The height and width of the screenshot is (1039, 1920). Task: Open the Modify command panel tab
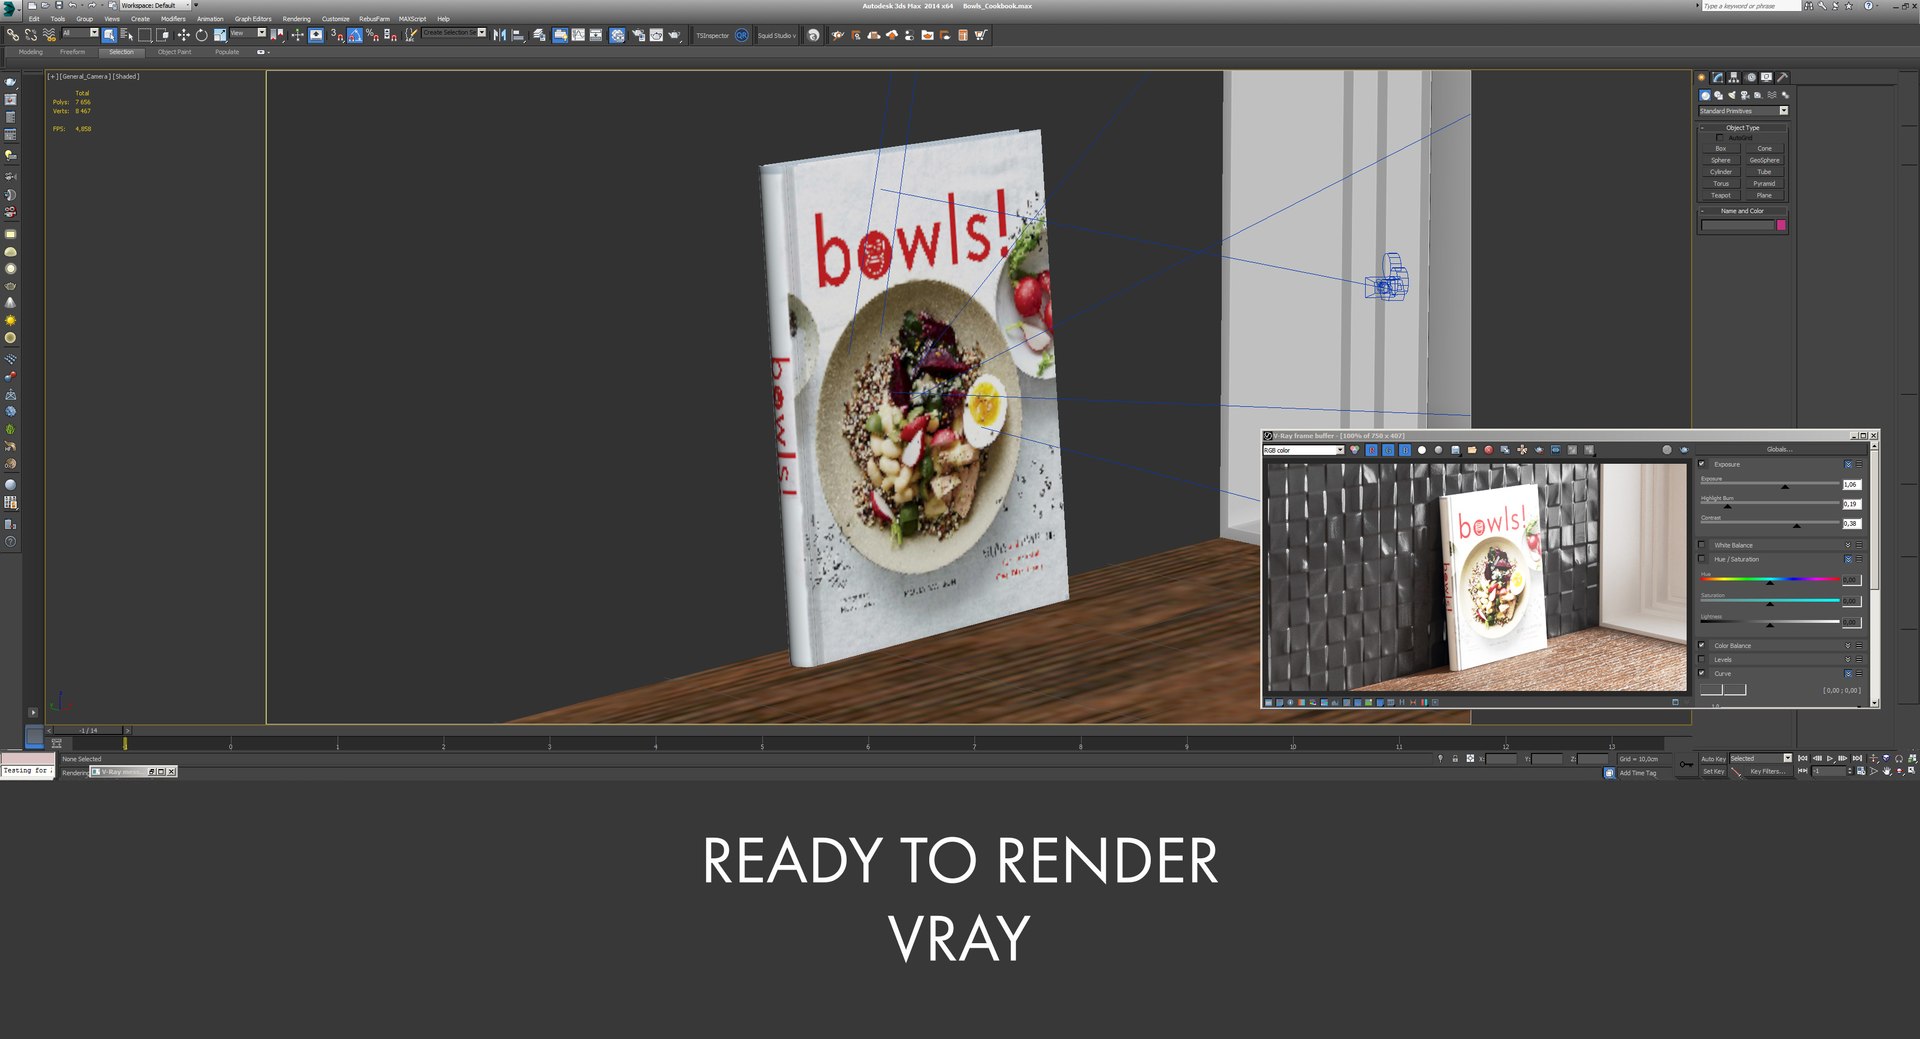[1718, 77]
